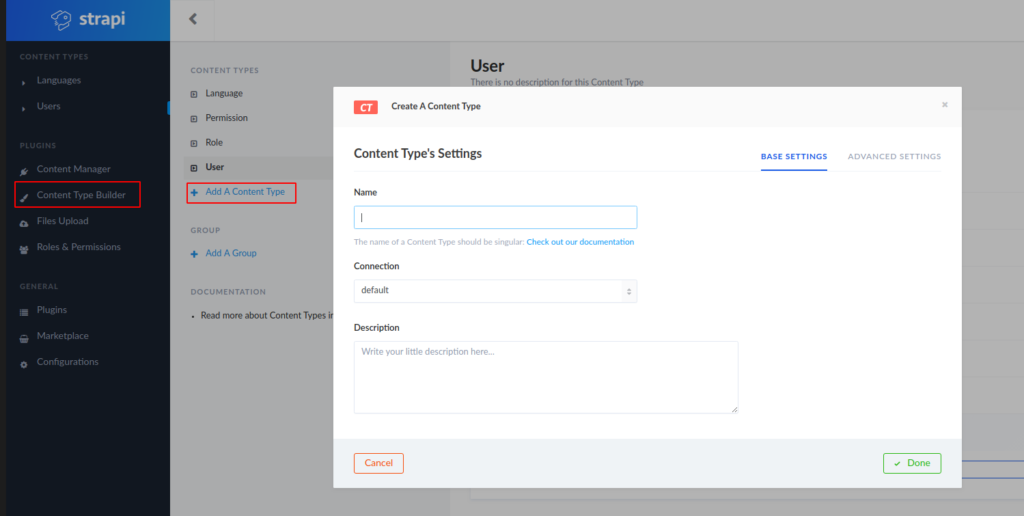The image size is (1024, 516).
Task: Click the User page heading behind modal
Action: 487,66
